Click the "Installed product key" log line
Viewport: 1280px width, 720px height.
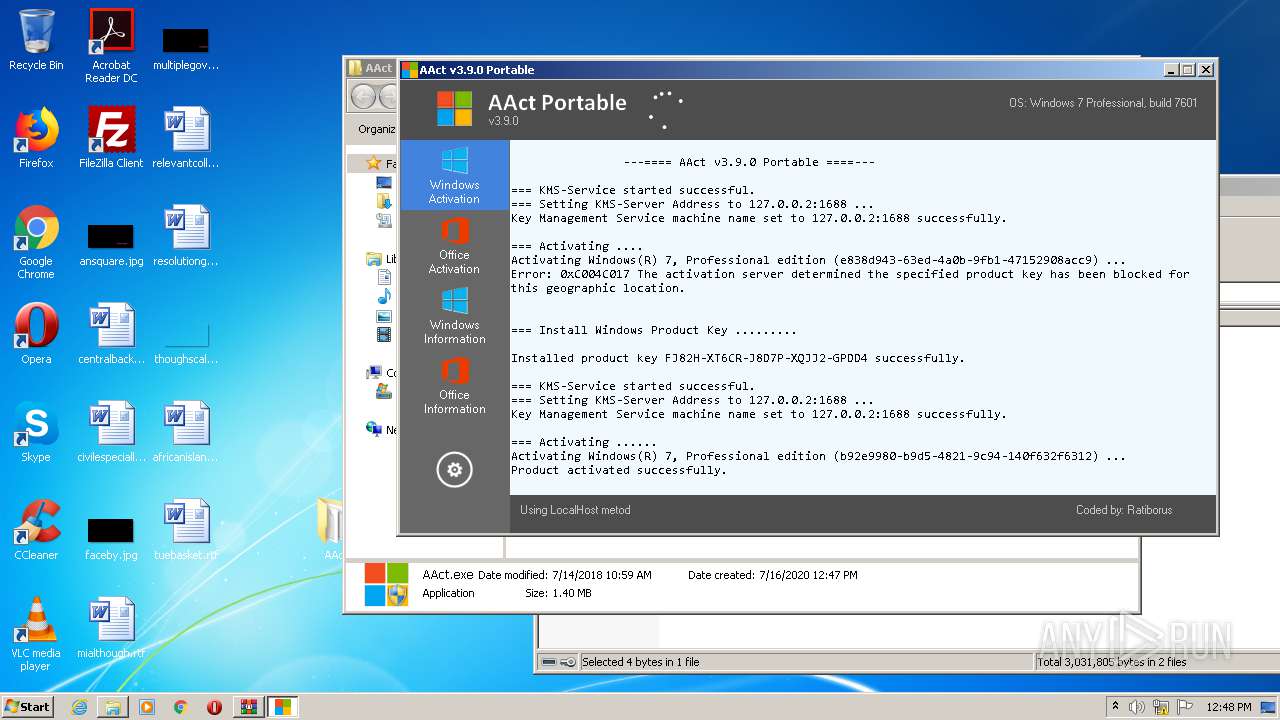tap(738, 358)
